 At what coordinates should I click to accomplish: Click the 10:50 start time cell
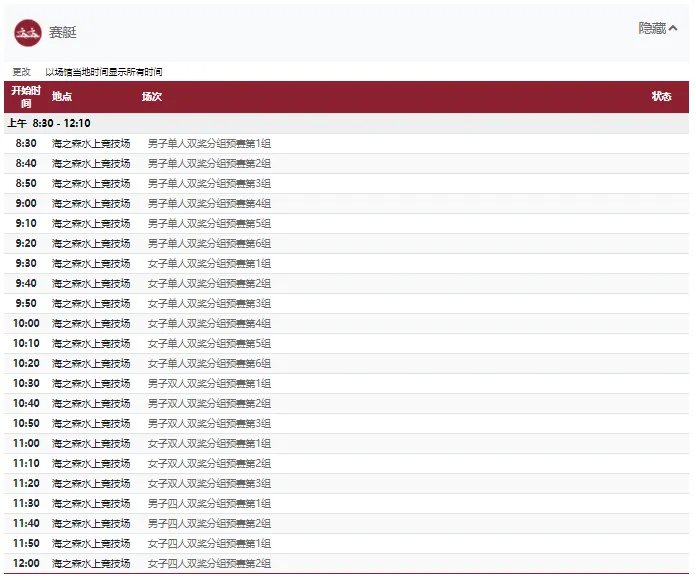[x=27, y=424]
